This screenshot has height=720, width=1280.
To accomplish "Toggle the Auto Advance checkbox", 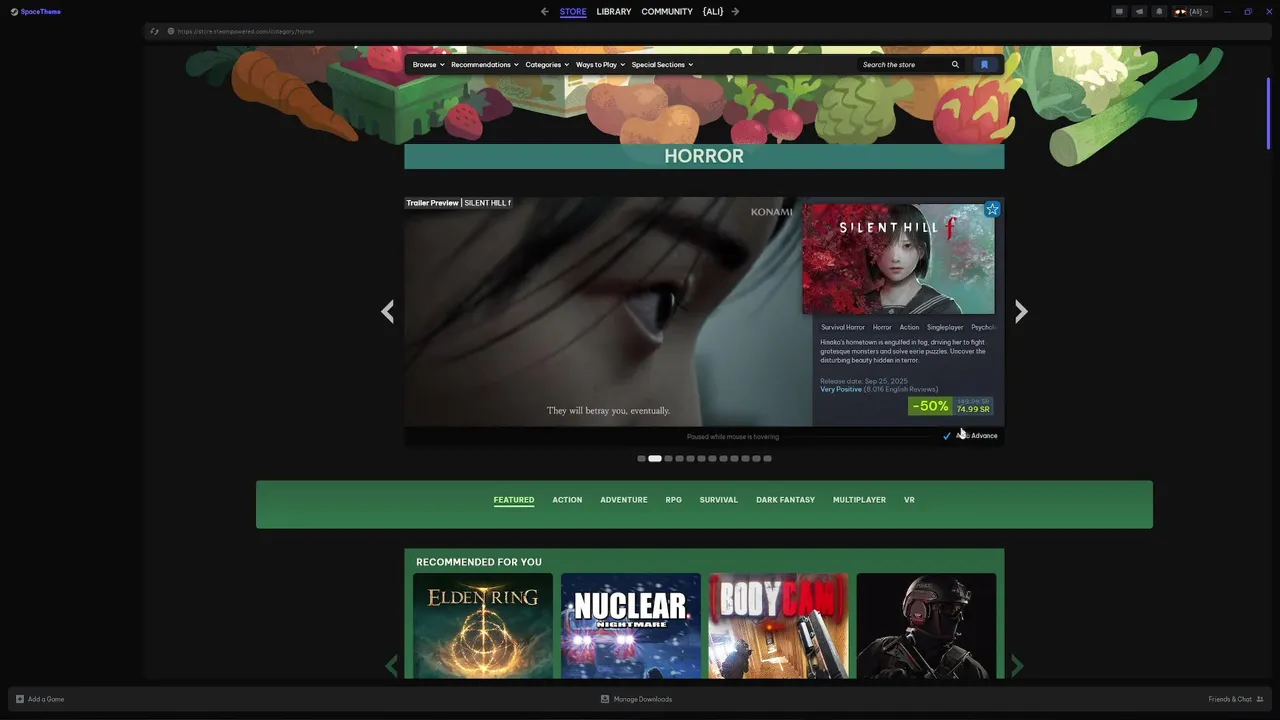I will coord(947,436).
